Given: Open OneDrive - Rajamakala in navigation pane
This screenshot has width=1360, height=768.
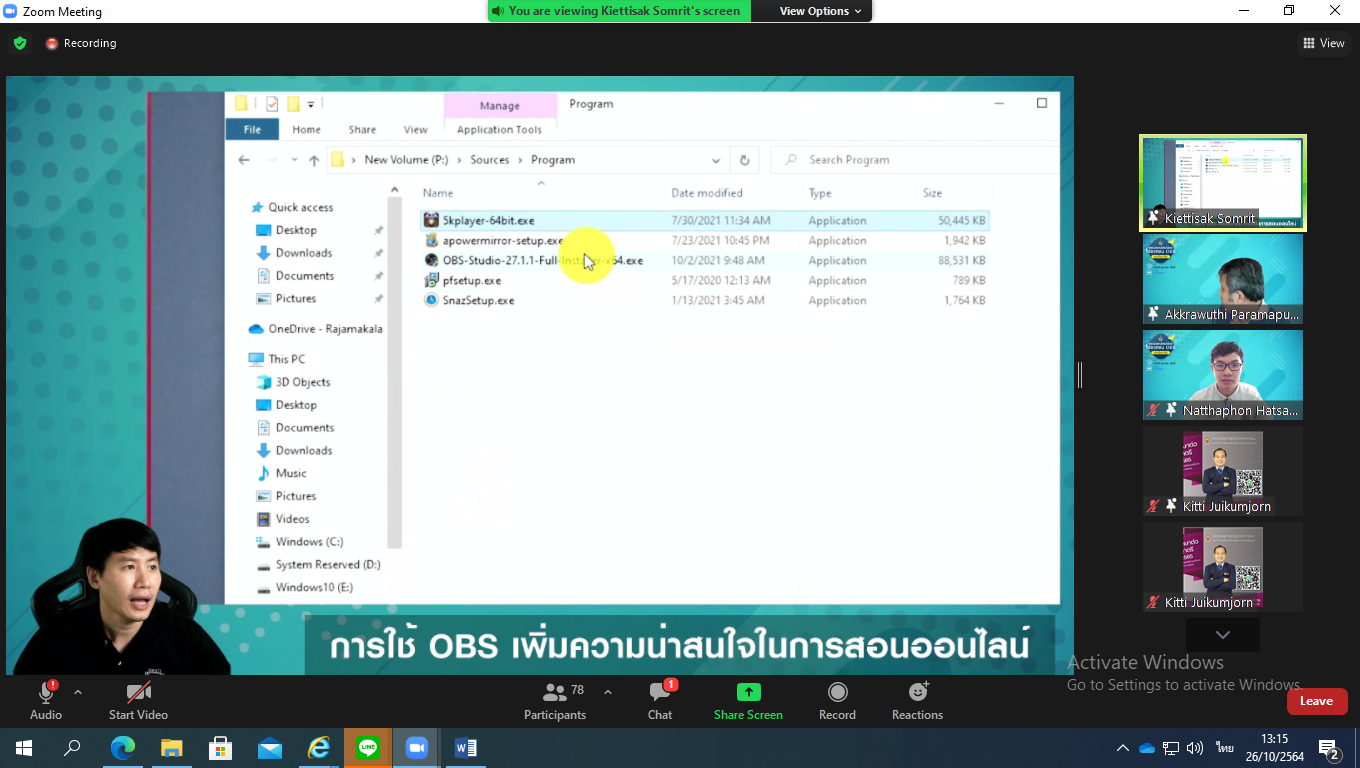Looking at the screenshot, I should pyautogui.click(x=316, y=329).
